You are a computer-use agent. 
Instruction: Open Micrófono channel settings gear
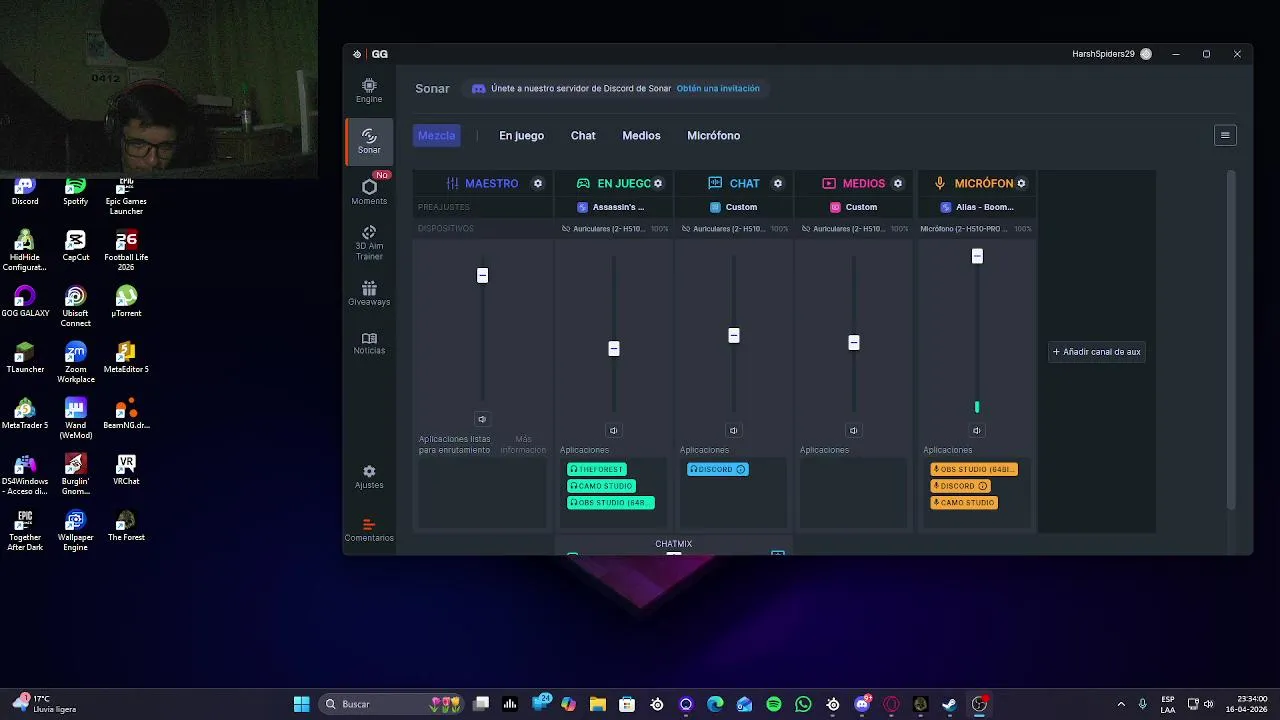(x=1021, y=183)
